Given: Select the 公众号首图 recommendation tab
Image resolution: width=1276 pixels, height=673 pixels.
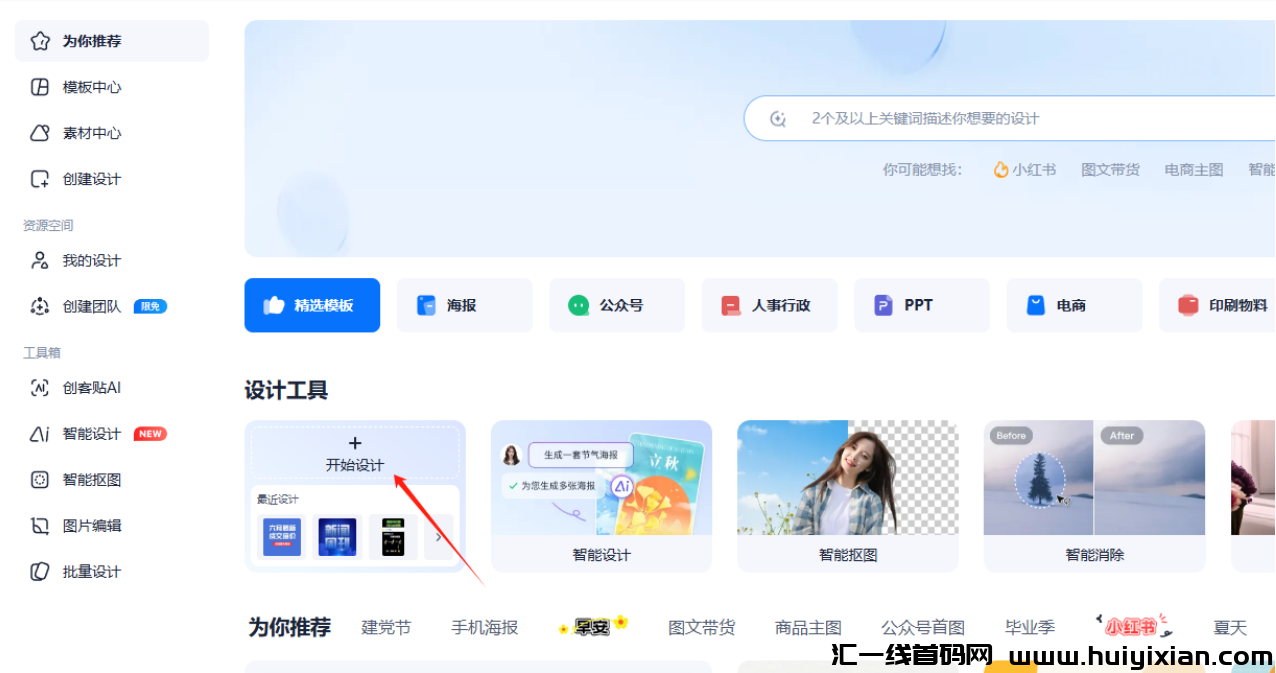Looking at the screenshot, I should coord(923,627).
